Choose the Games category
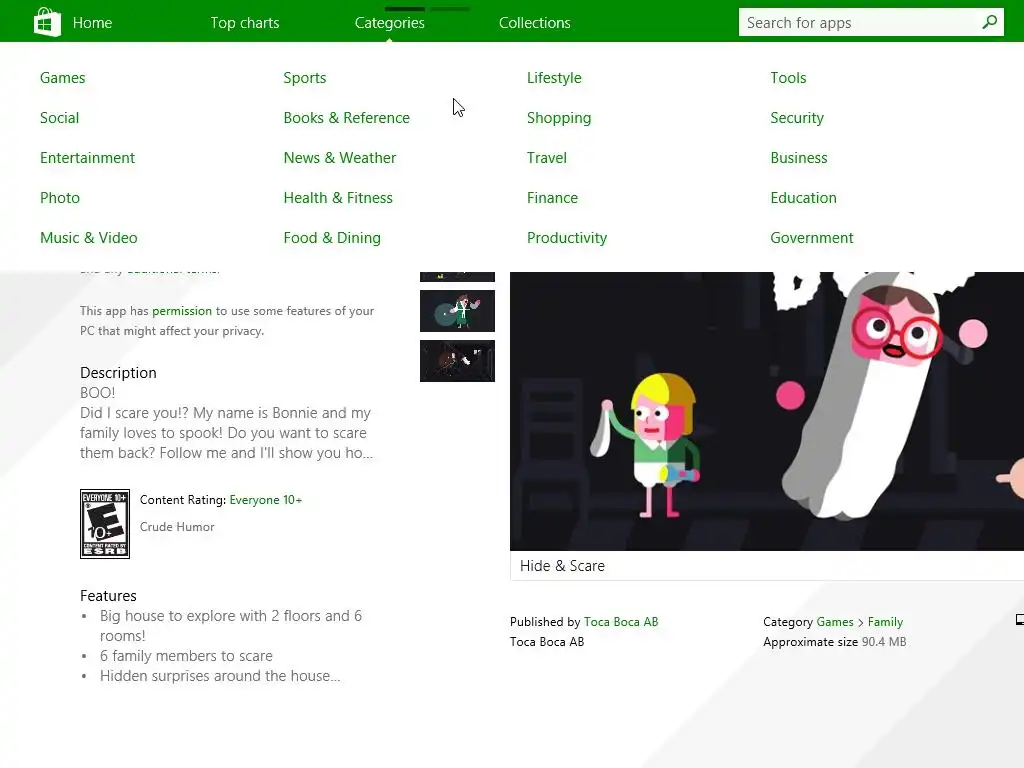Image resolution: width=1024 pixels, height=768 pixels. coord(63,78)
